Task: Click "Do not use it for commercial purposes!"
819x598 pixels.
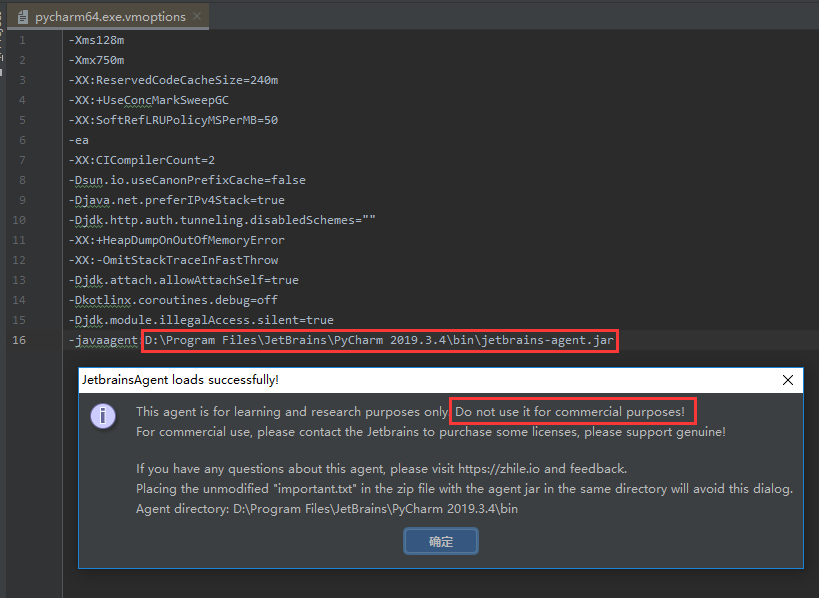Action: pyautogui.click(x=570, y=412)
